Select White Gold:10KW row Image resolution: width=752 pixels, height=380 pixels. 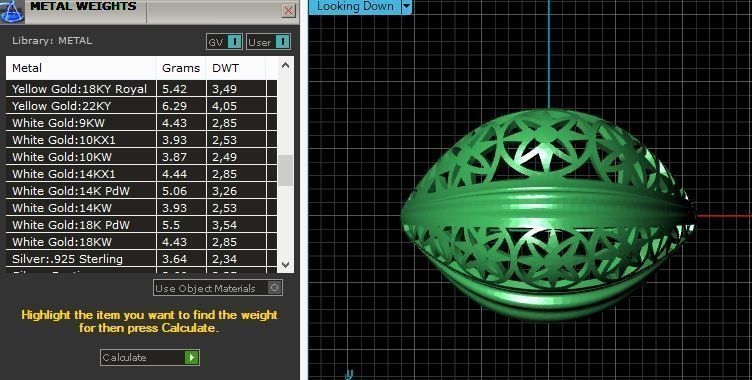coord(141,157)
